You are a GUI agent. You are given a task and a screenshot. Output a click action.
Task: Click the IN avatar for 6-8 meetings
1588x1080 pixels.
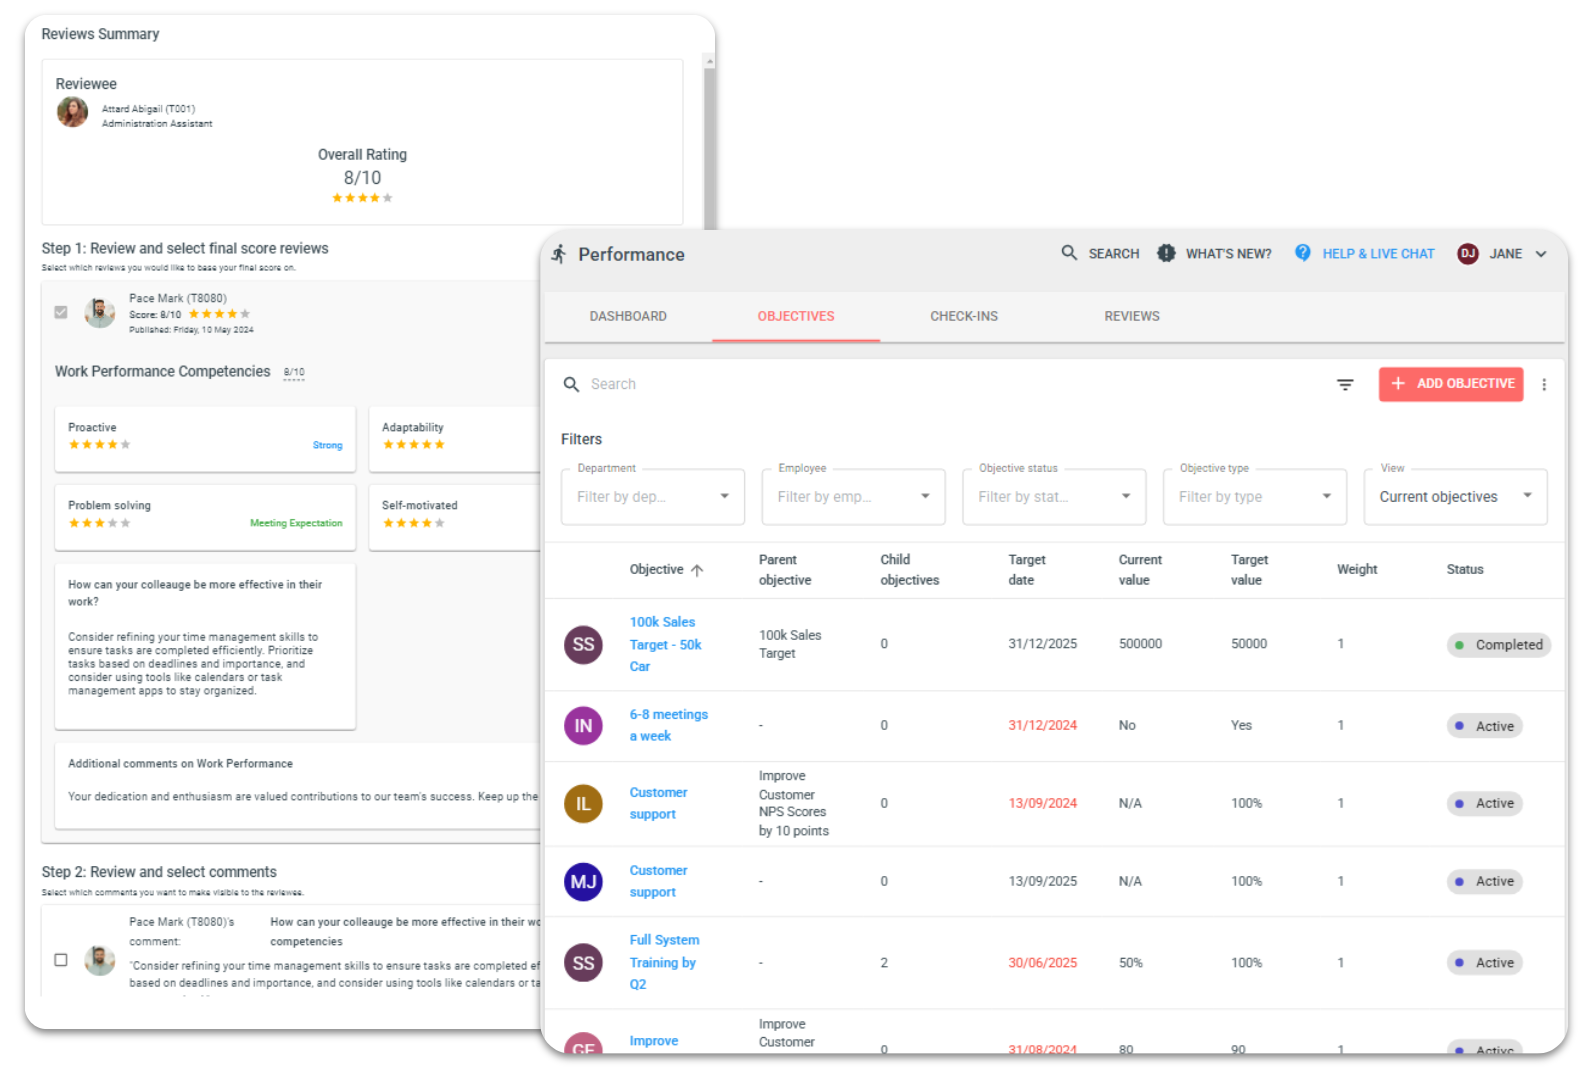[x=583, y=726]
